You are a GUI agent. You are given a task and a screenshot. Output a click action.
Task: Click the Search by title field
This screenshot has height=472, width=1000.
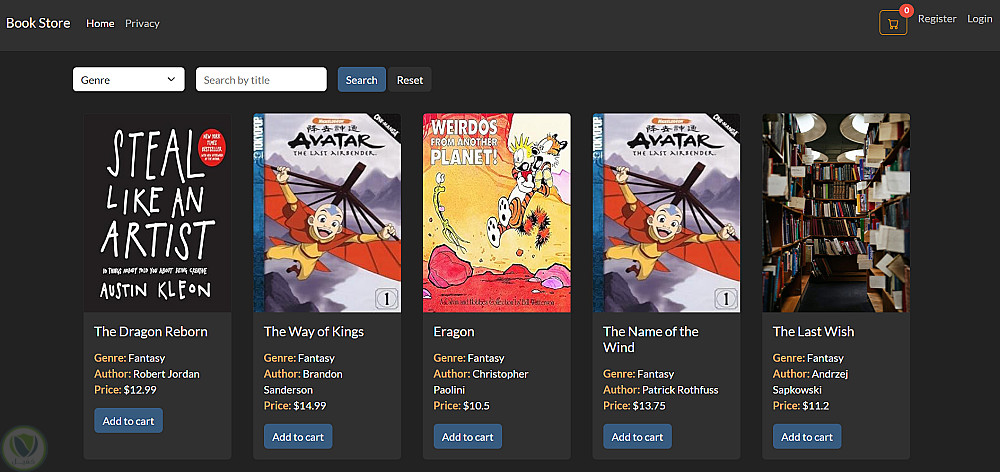[x=261, y=80]
